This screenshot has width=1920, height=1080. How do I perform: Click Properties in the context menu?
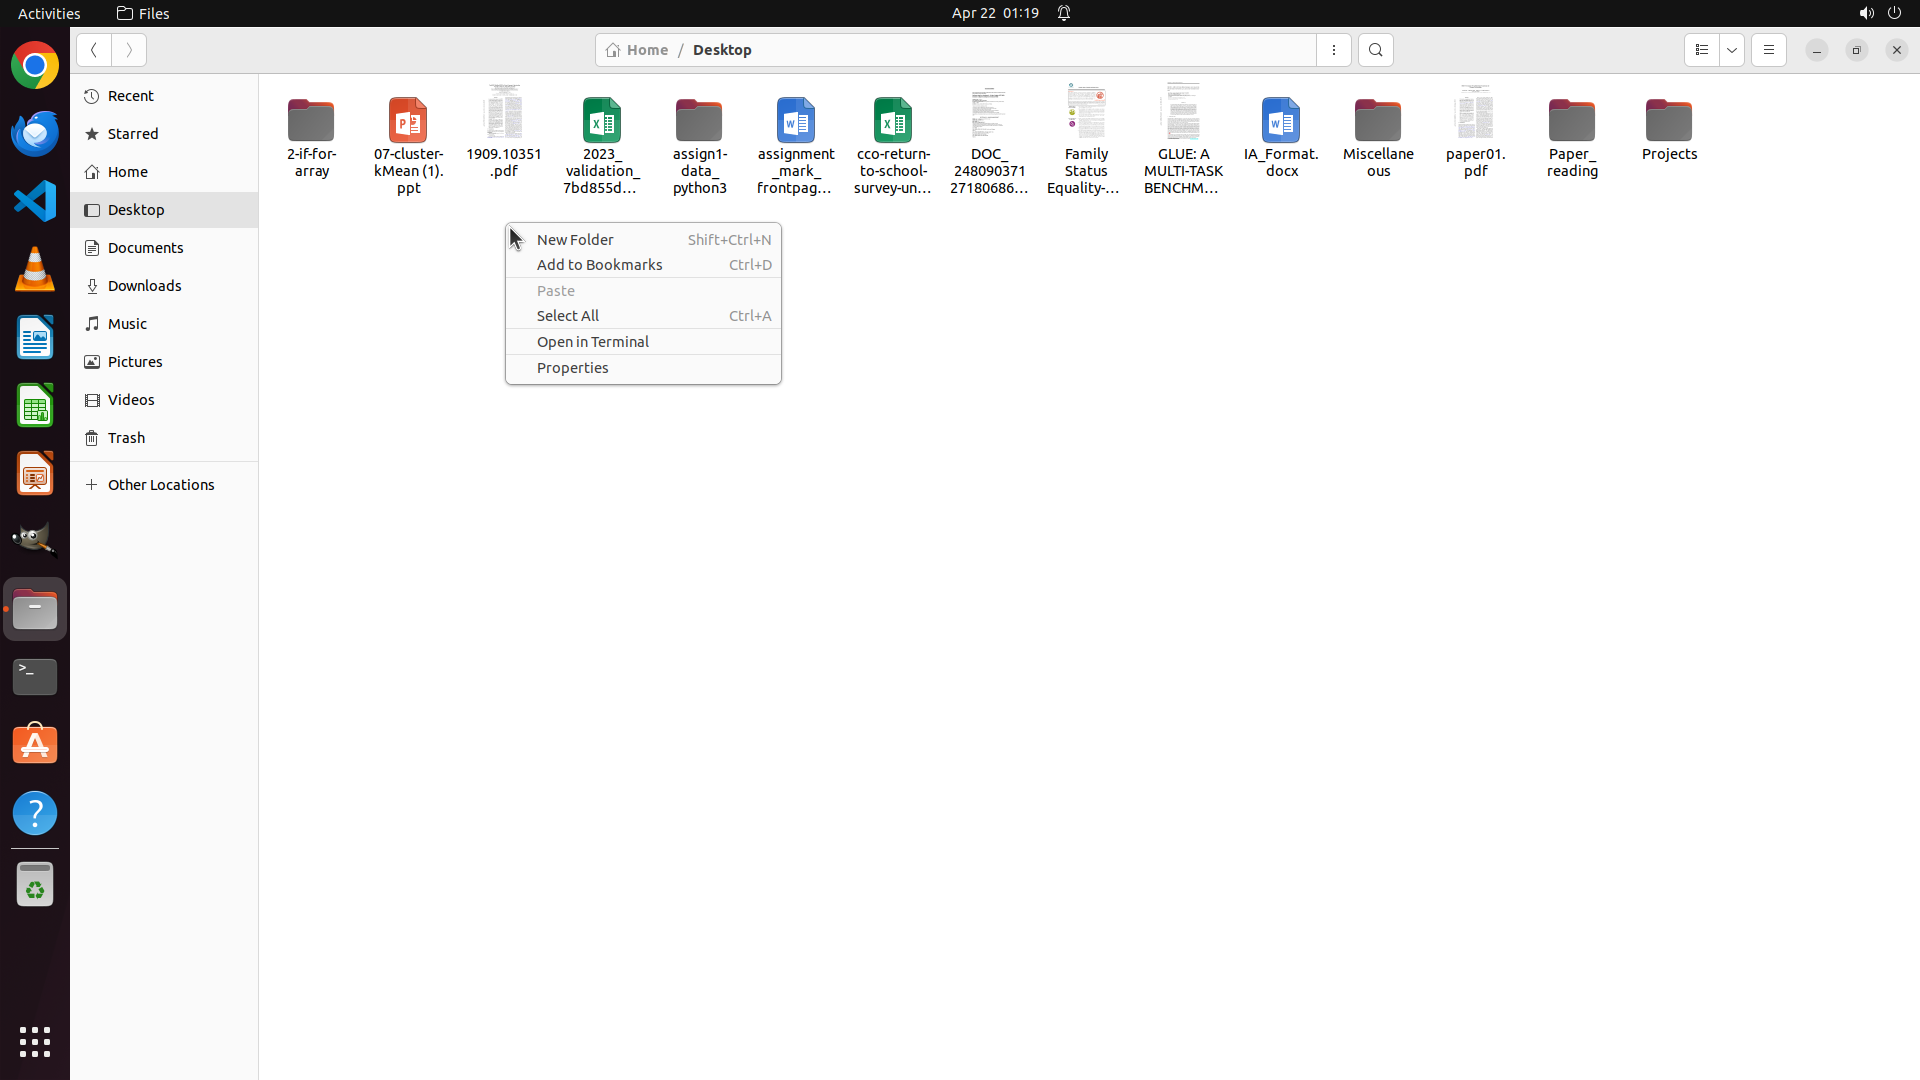[572, 368]
